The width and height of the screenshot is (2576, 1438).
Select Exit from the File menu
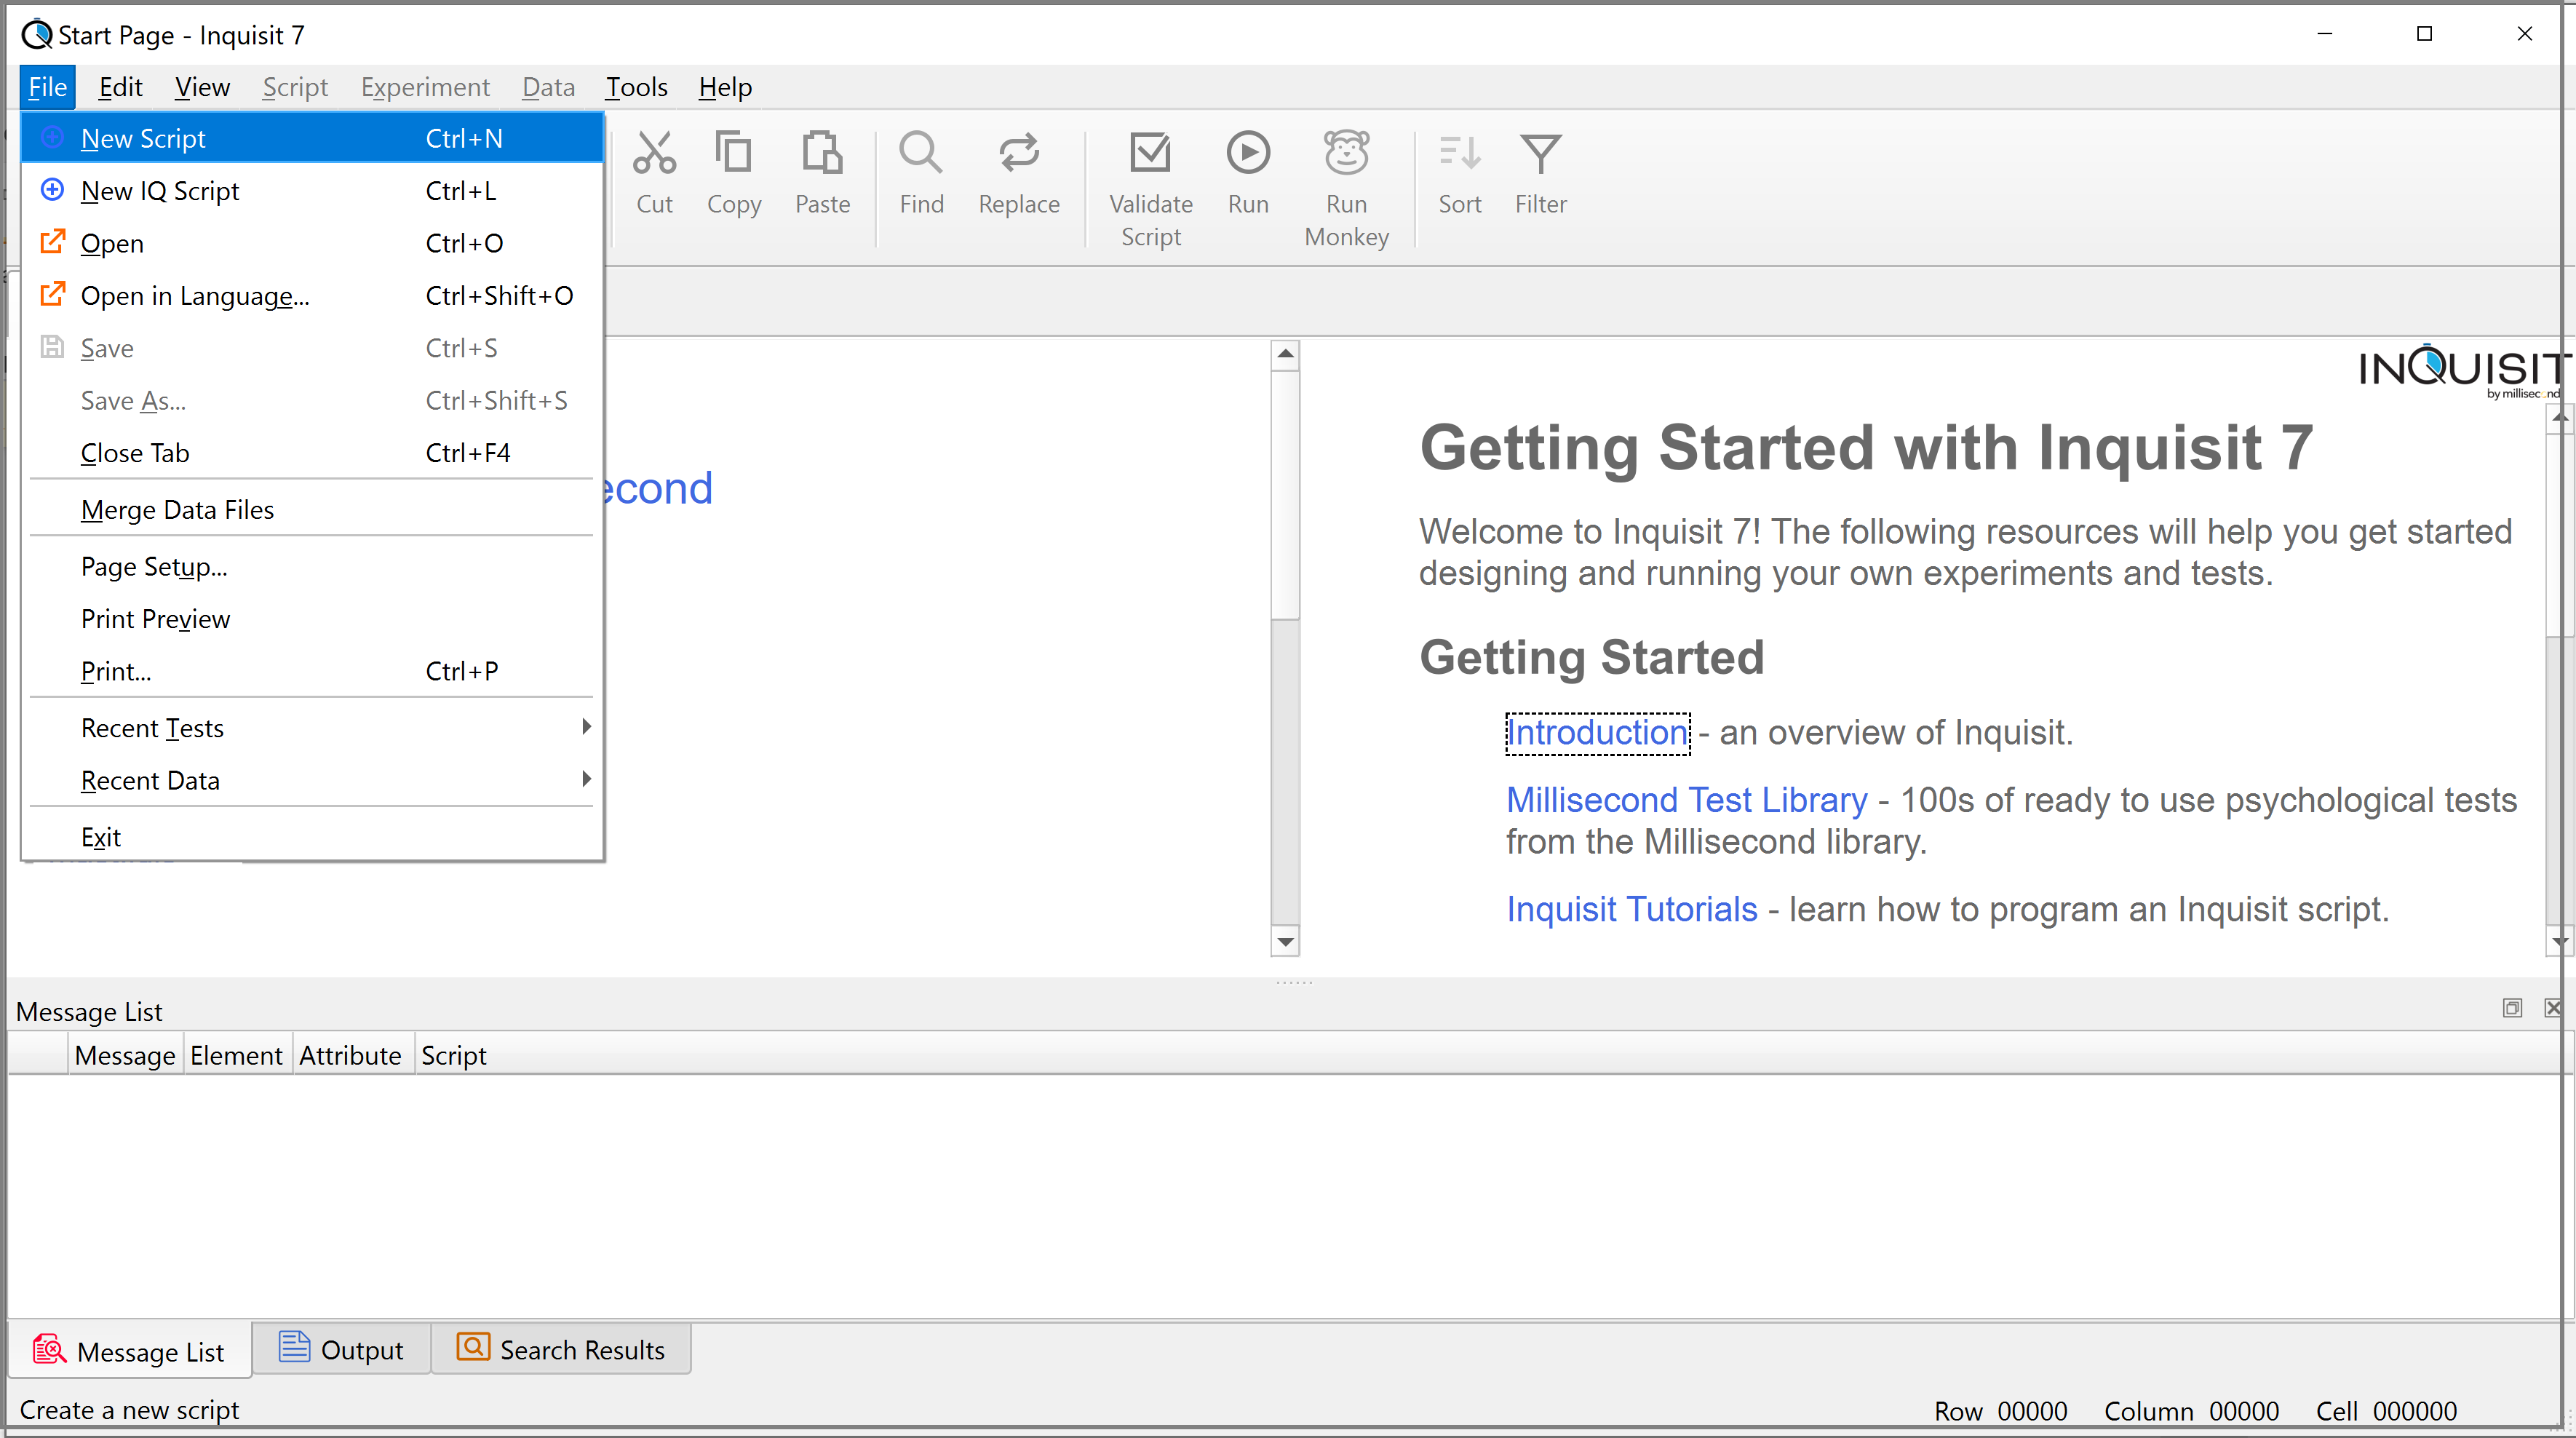[x=312, y=836]
